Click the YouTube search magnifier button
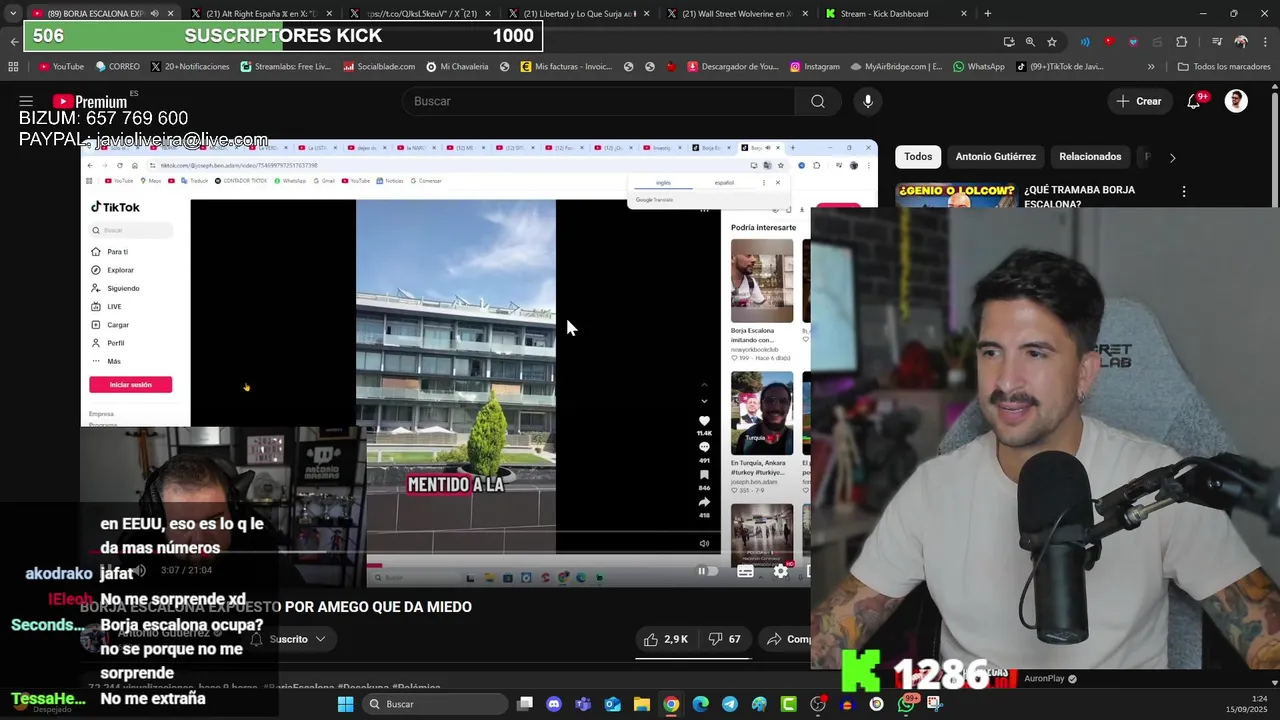Image resolution: width=1280 pixels, height=720 pixels. pos(818,101)
